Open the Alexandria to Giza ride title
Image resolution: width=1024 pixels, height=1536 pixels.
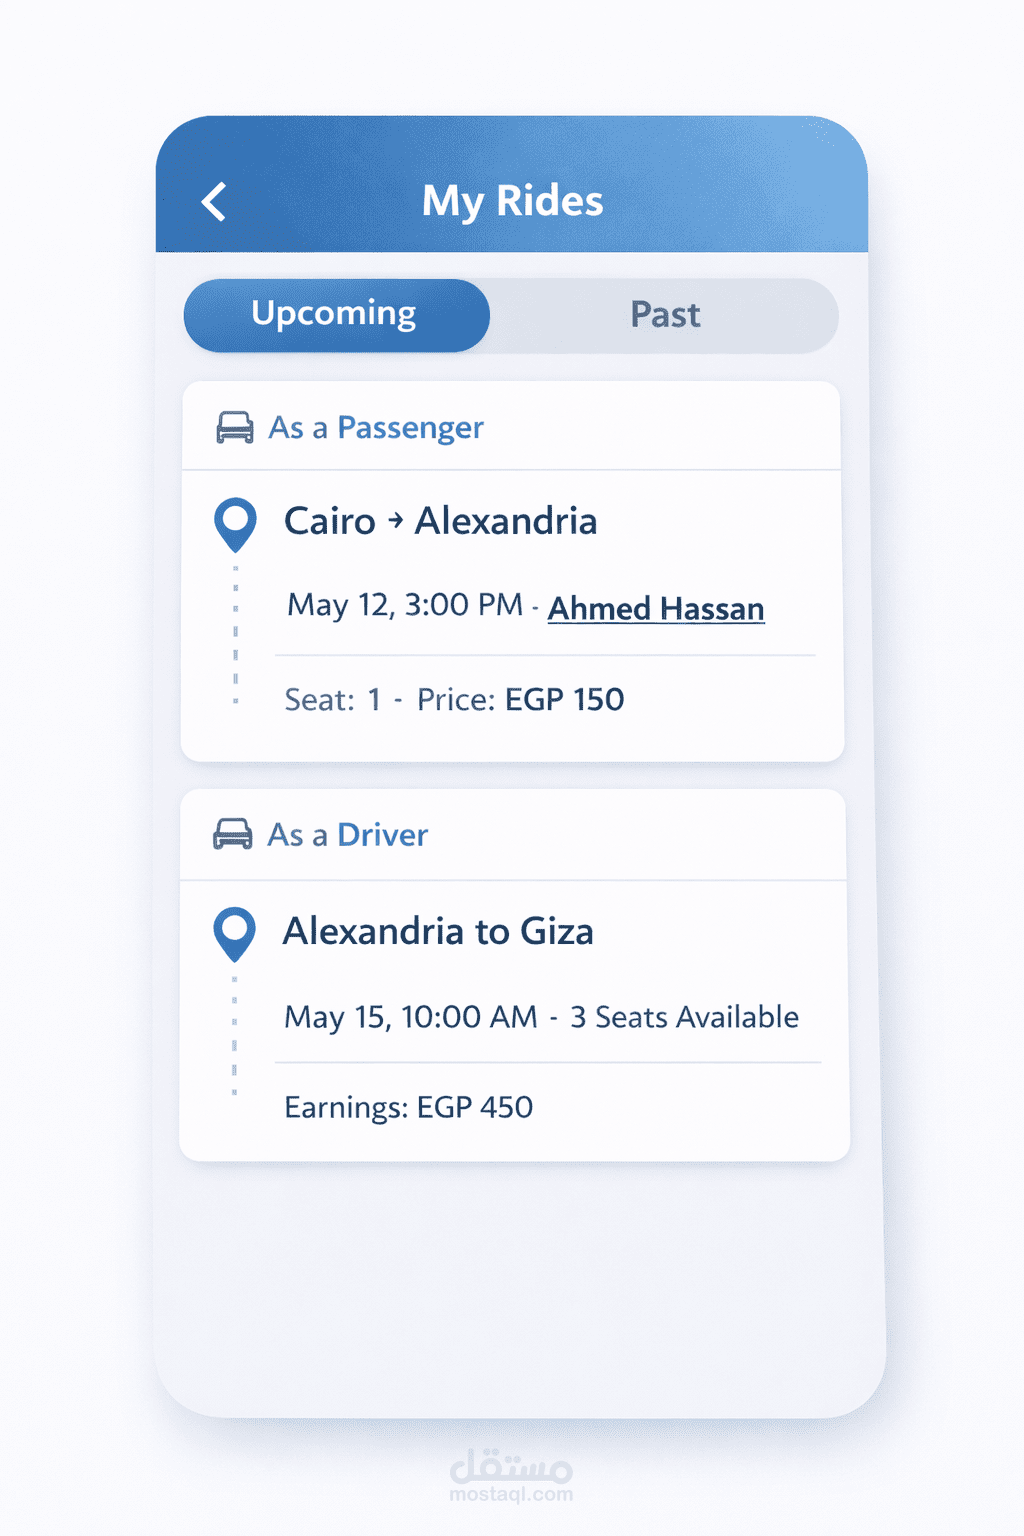point(438,931)
